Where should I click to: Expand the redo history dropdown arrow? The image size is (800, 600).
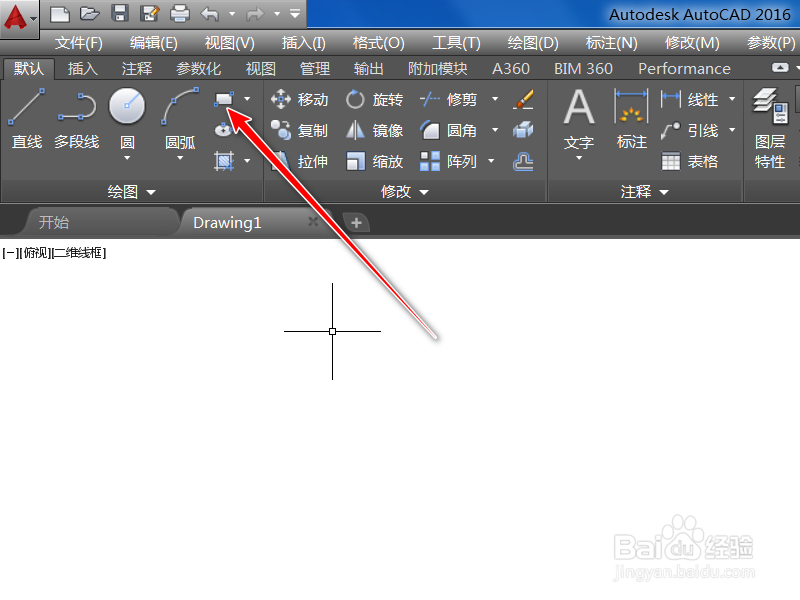click(x=277, y=14)
